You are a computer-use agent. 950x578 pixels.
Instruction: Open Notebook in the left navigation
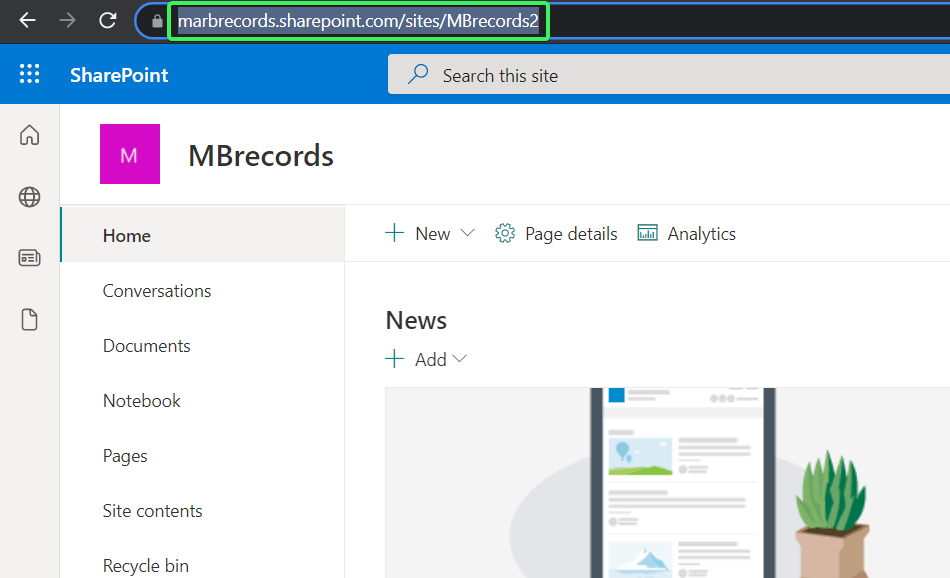[142, 401]
